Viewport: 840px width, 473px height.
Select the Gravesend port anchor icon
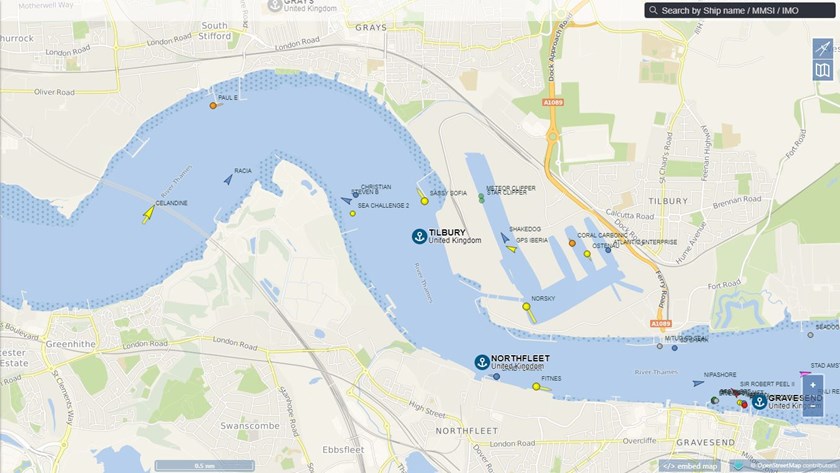pyautogui.click(x=759, y=401)
